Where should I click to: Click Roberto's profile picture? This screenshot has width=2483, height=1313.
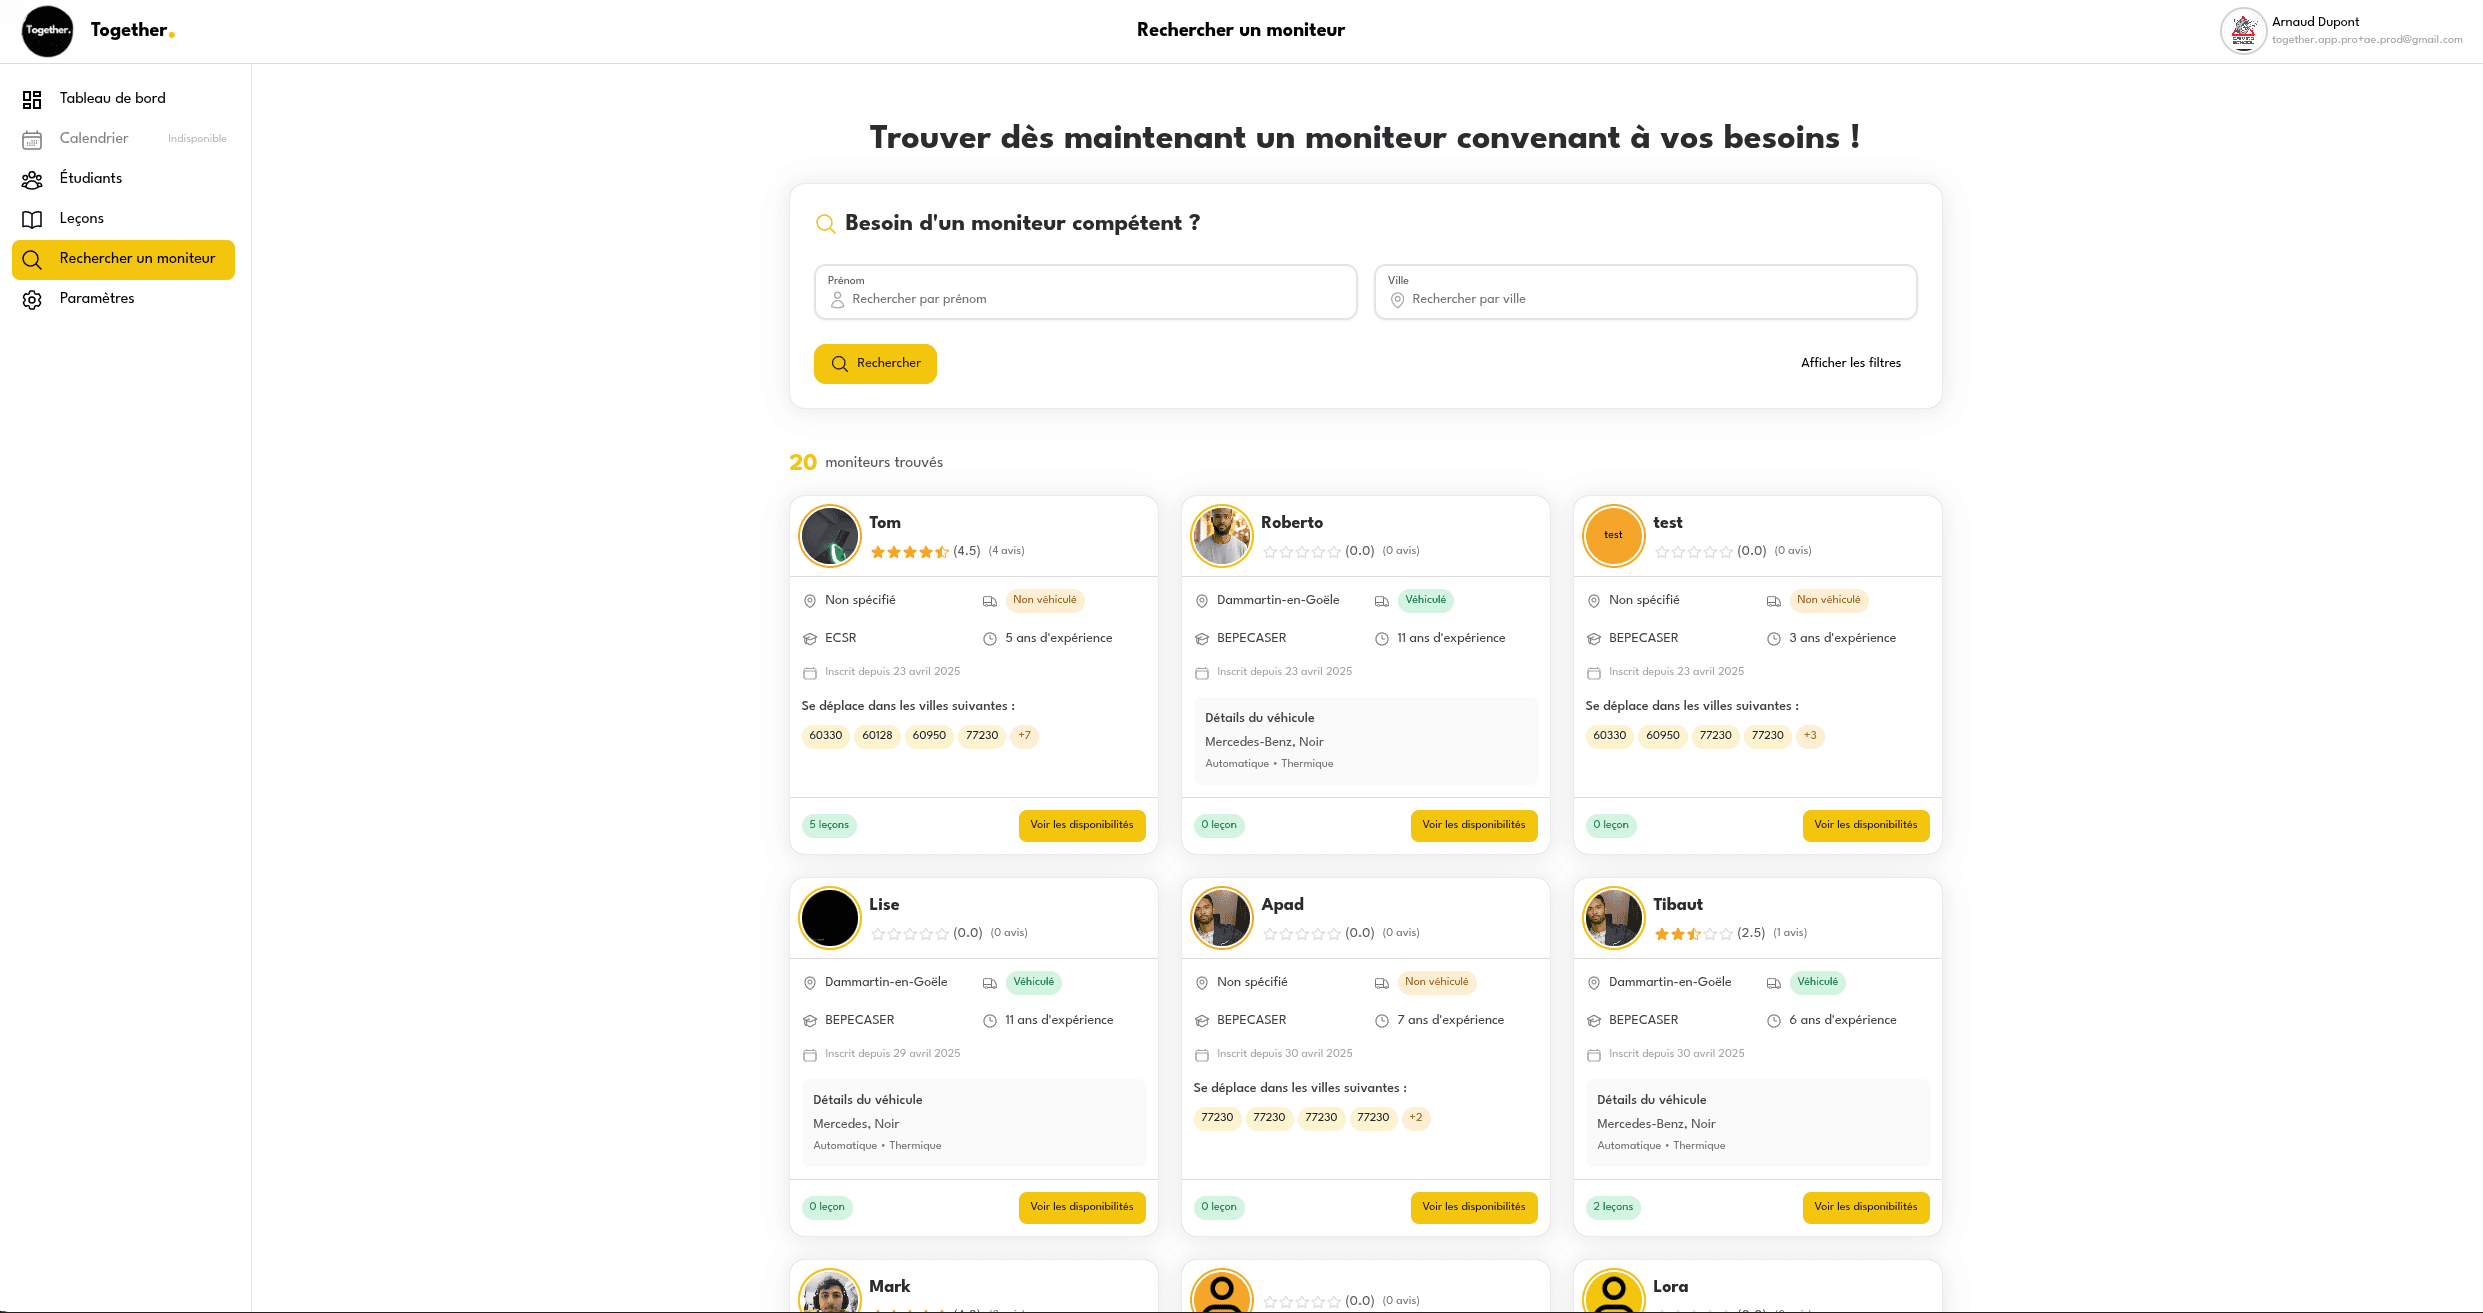pyautogui.click(x=1222, y=536)
